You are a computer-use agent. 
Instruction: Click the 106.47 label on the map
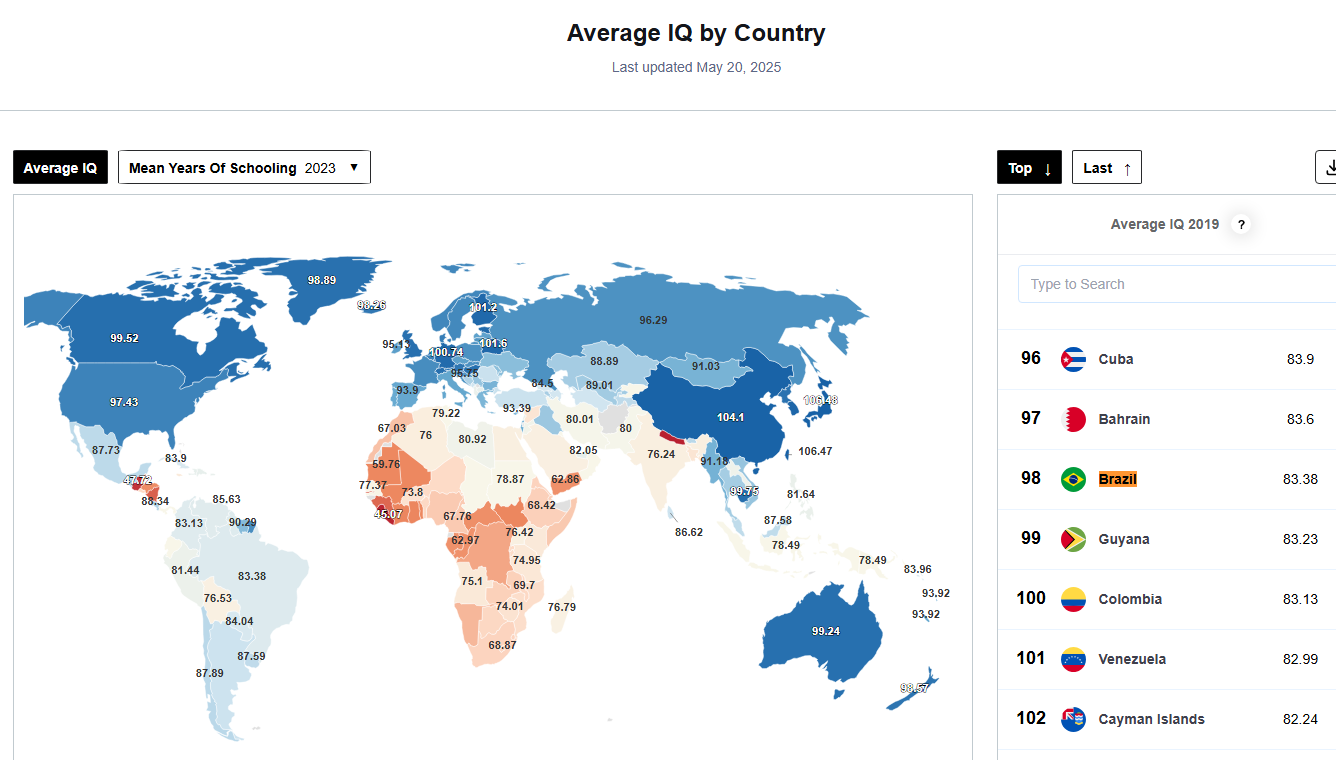coord(815,451)
